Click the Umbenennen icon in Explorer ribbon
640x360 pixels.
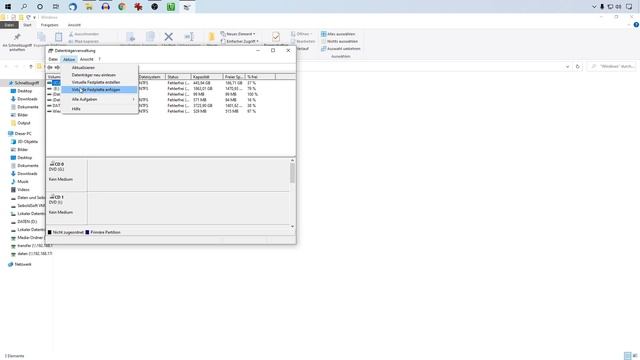tap(189, 37)
